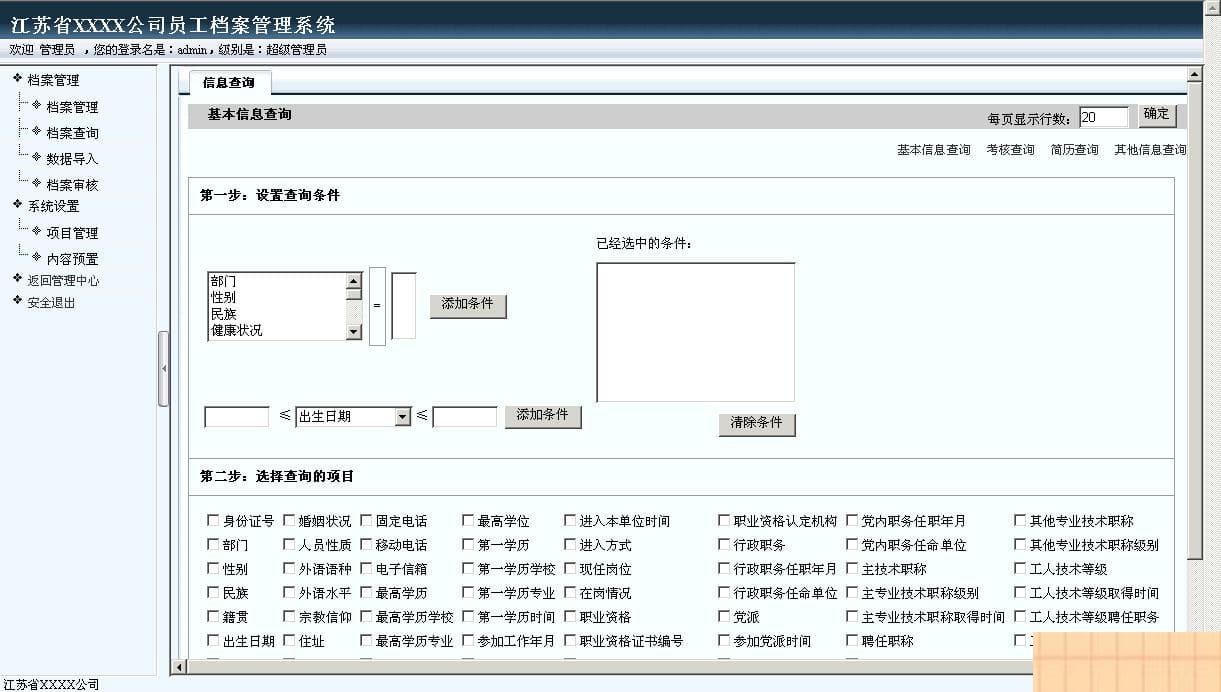Click the 每页显示行数 input field
This screenshot has width=1221, height=692.
pyautogui.click(x=1103, y=116)
